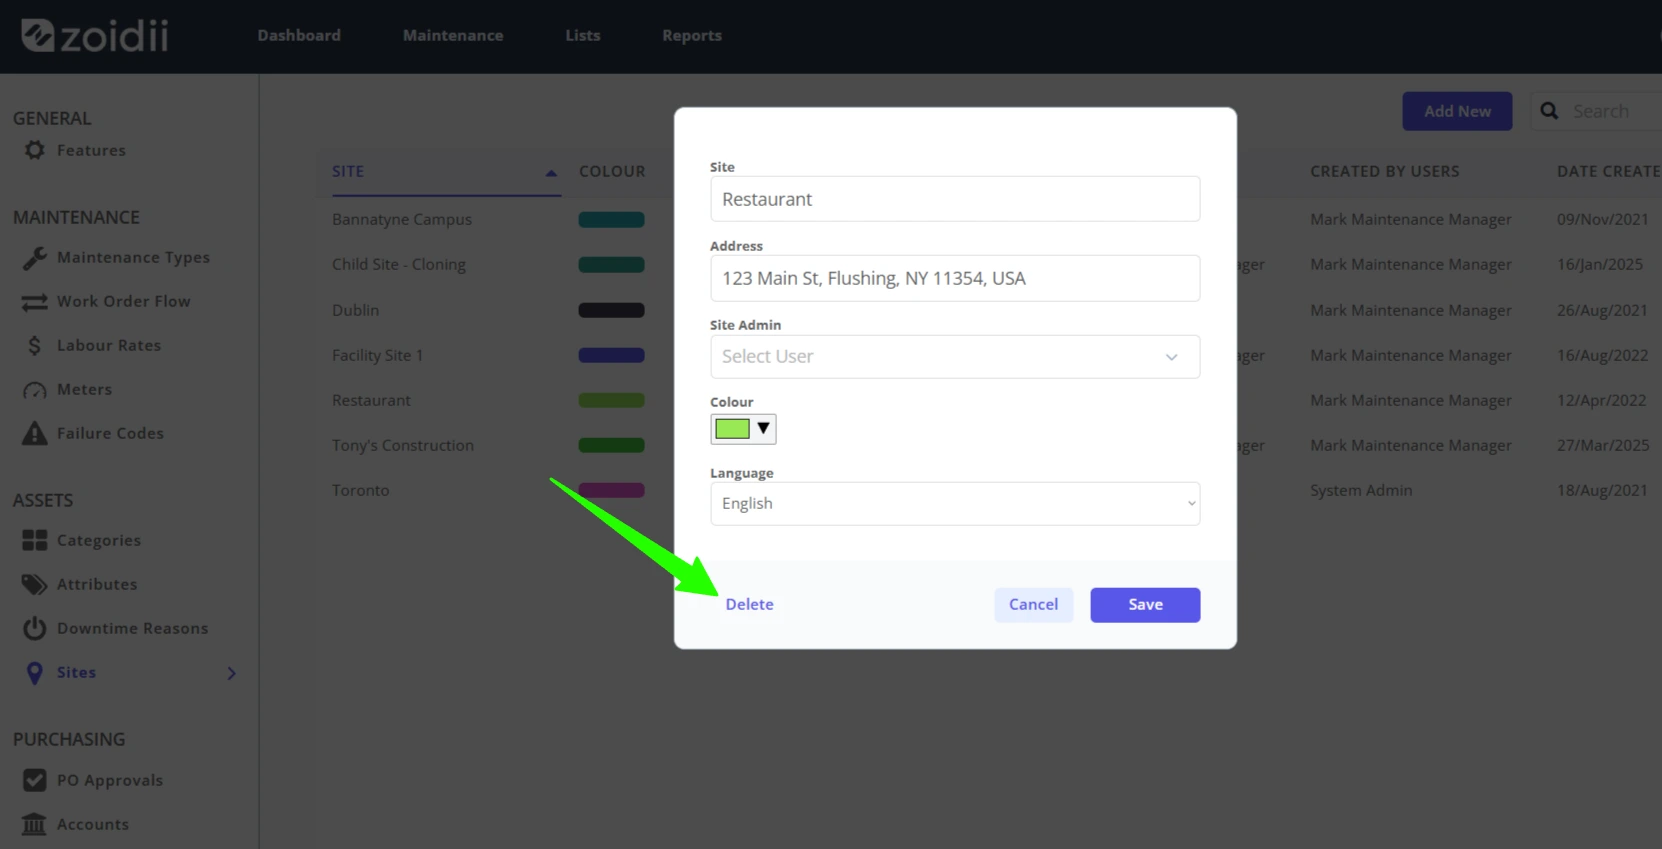The width and height of the screenshot is (1662, 849).
Task: Click the Delete link in dialog
Action: [749, 605]
